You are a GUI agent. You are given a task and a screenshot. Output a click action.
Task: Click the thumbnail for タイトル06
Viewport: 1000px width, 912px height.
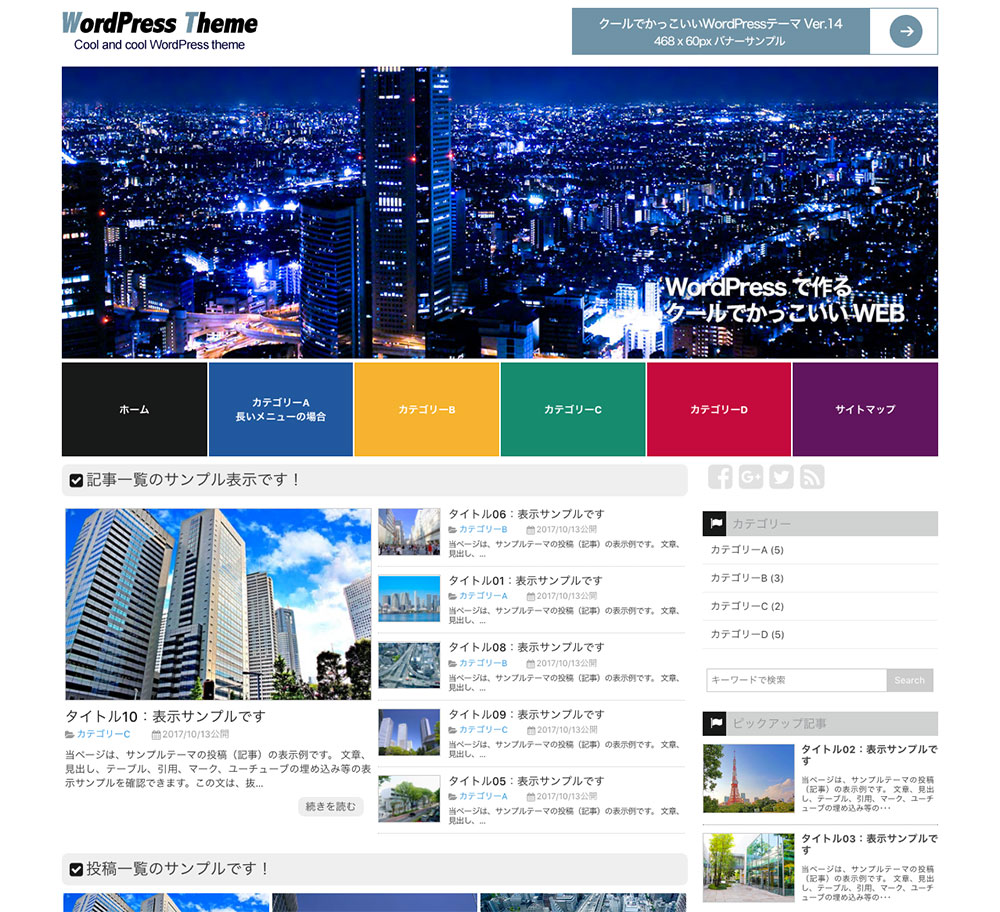[x=409, y=531]
